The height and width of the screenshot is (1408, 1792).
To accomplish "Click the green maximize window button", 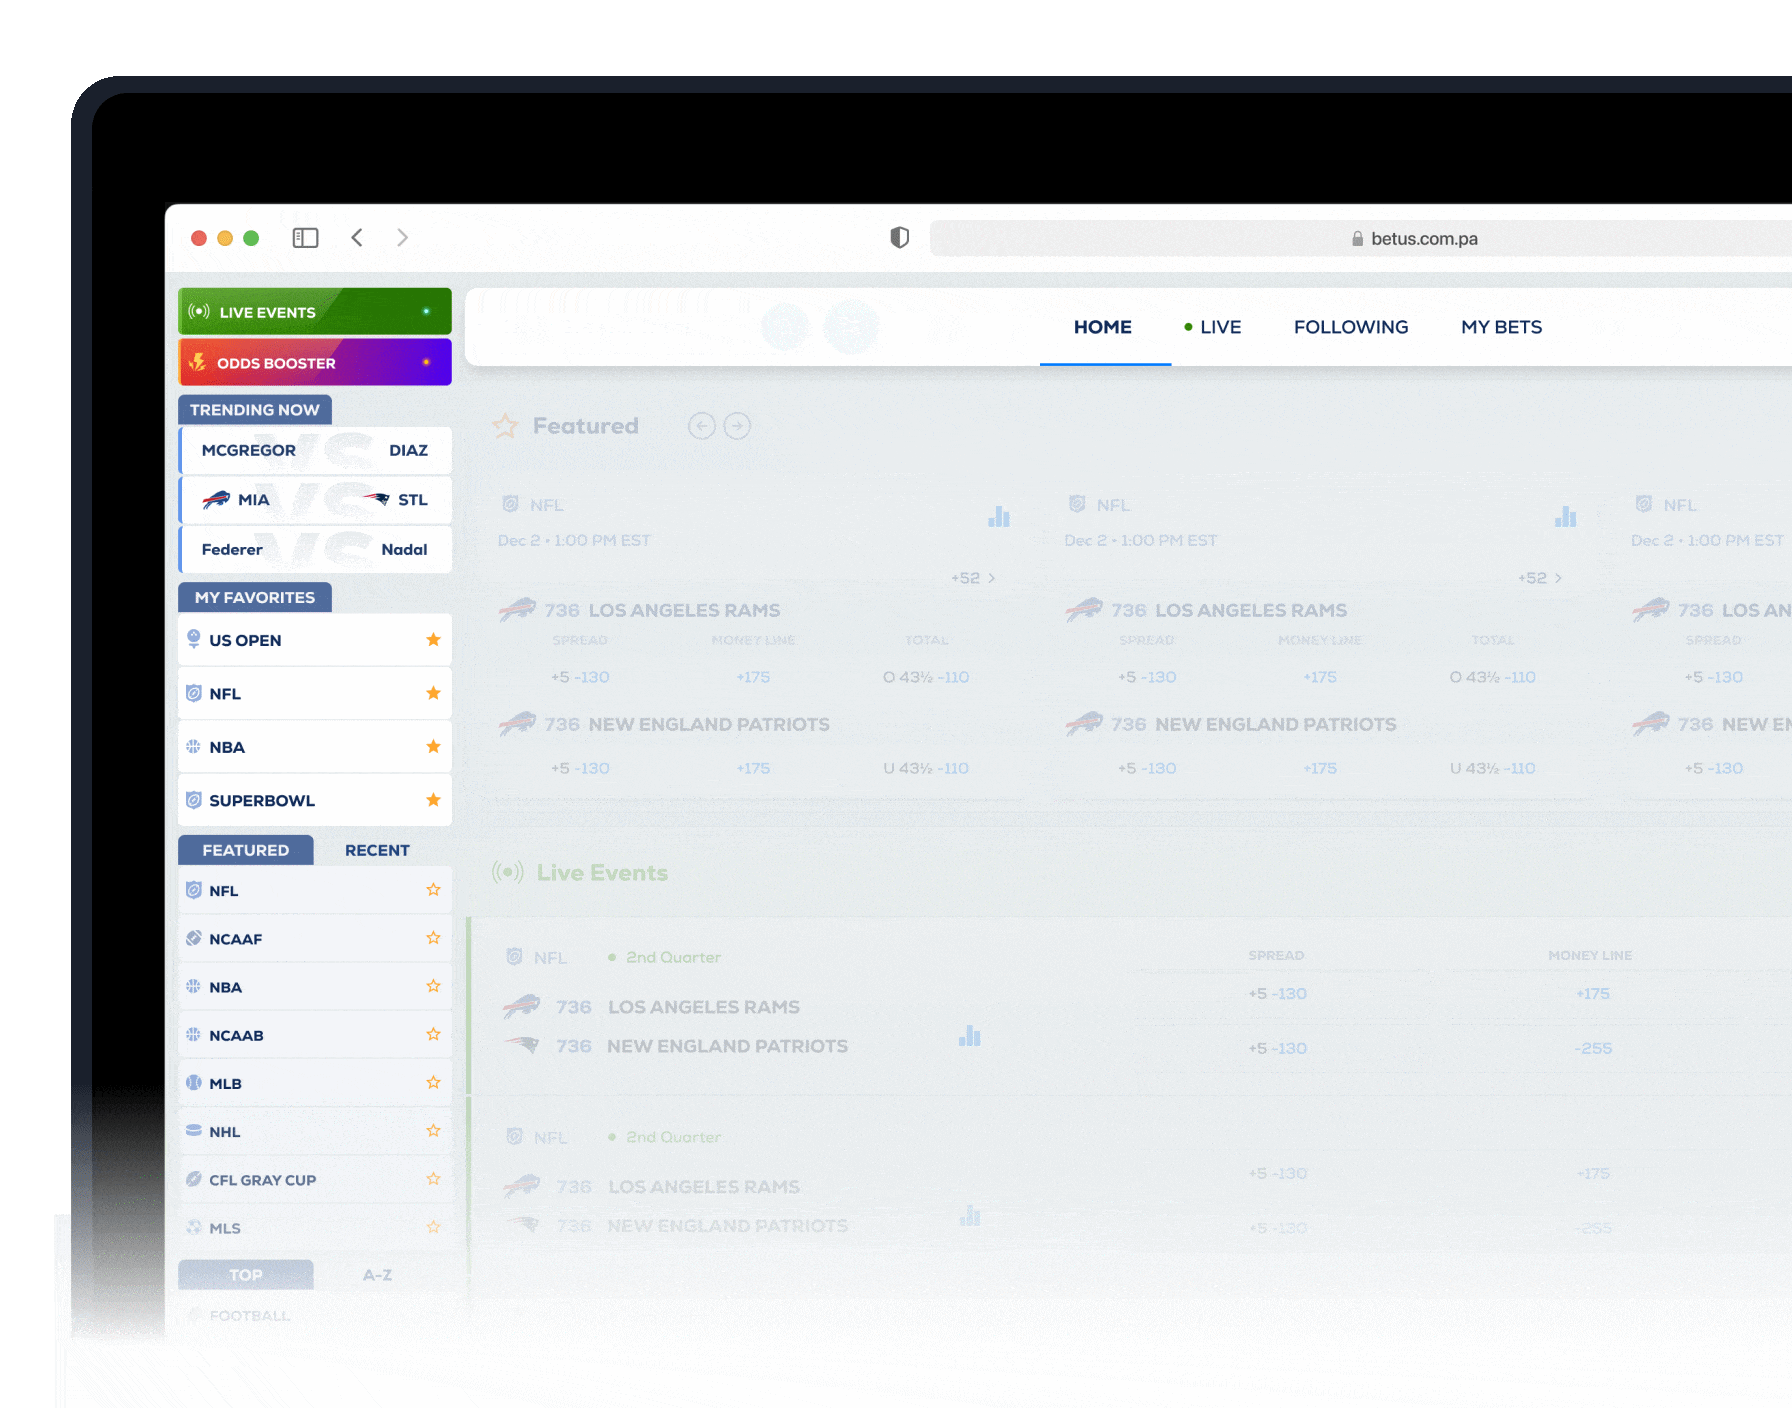I will [x=251, y=238].
